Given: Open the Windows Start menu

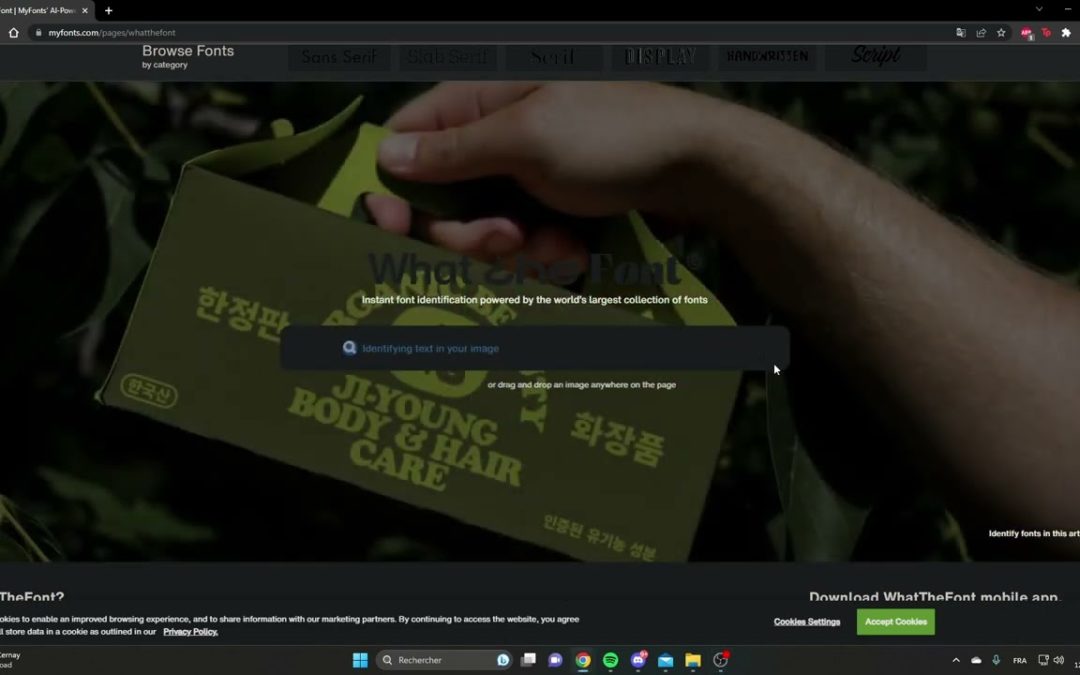Looking at the screenshot, I should (360, 660).
